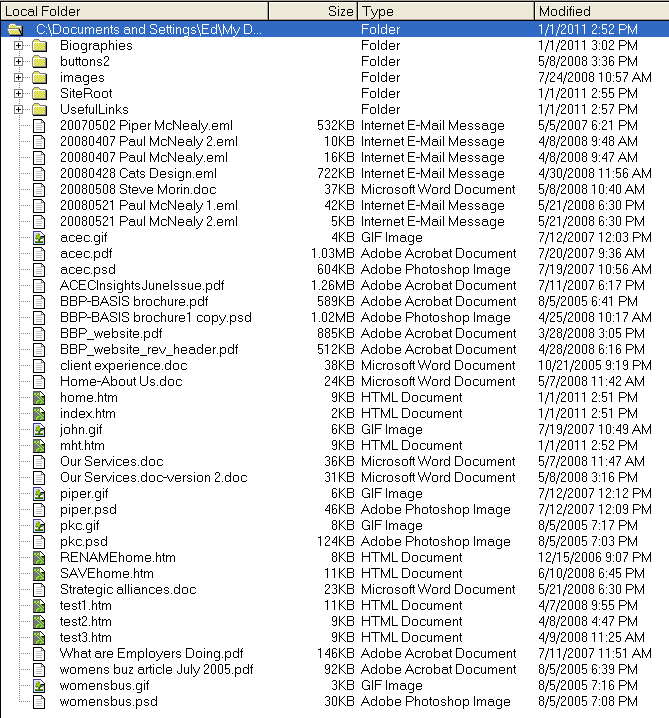669x718 pixels.
Task: Click the SAVEhome.htm document icon
Action: [x=39, y=574]
